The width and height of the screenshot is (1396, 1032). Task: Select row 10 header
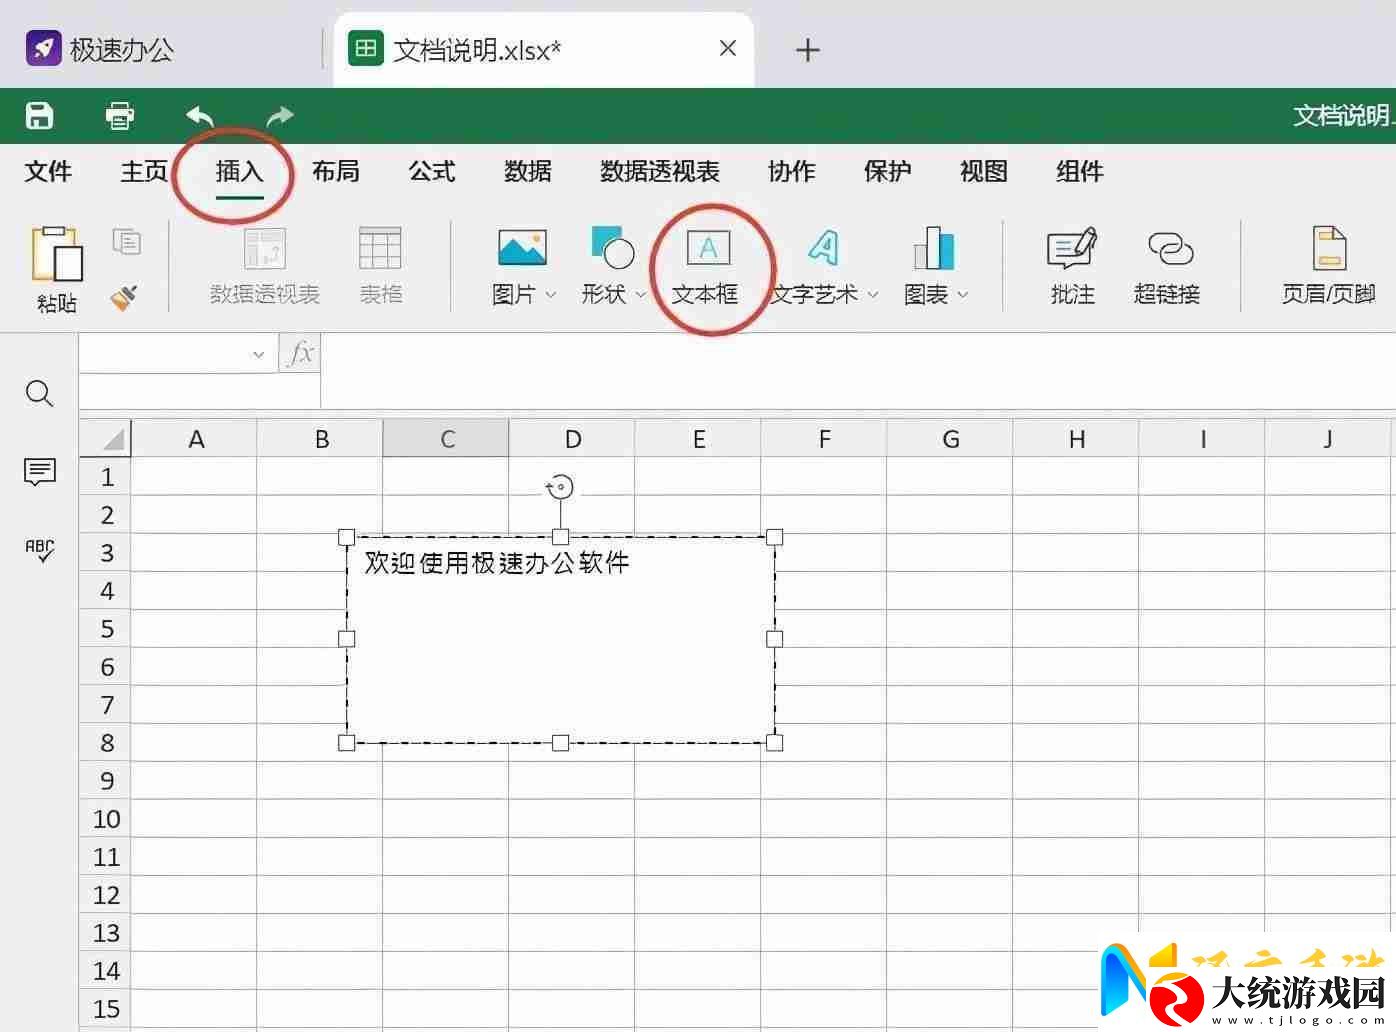(x=106, y=819)
